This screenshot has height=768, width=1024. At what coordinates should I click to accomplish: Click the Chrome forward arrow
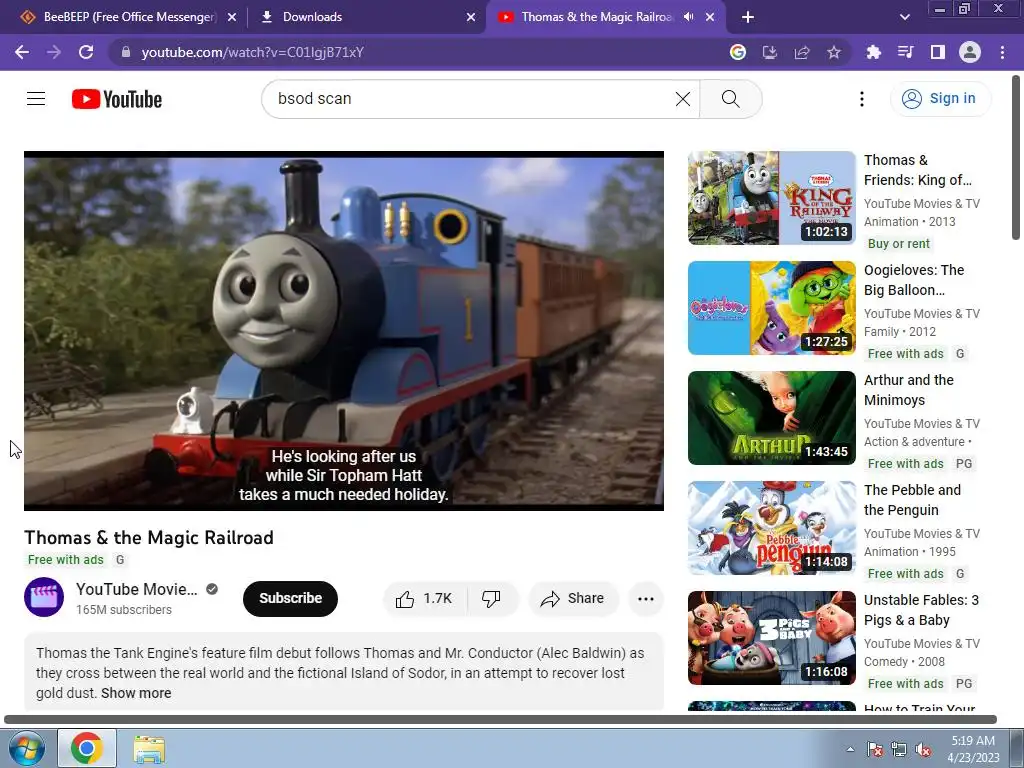[54, 52]
